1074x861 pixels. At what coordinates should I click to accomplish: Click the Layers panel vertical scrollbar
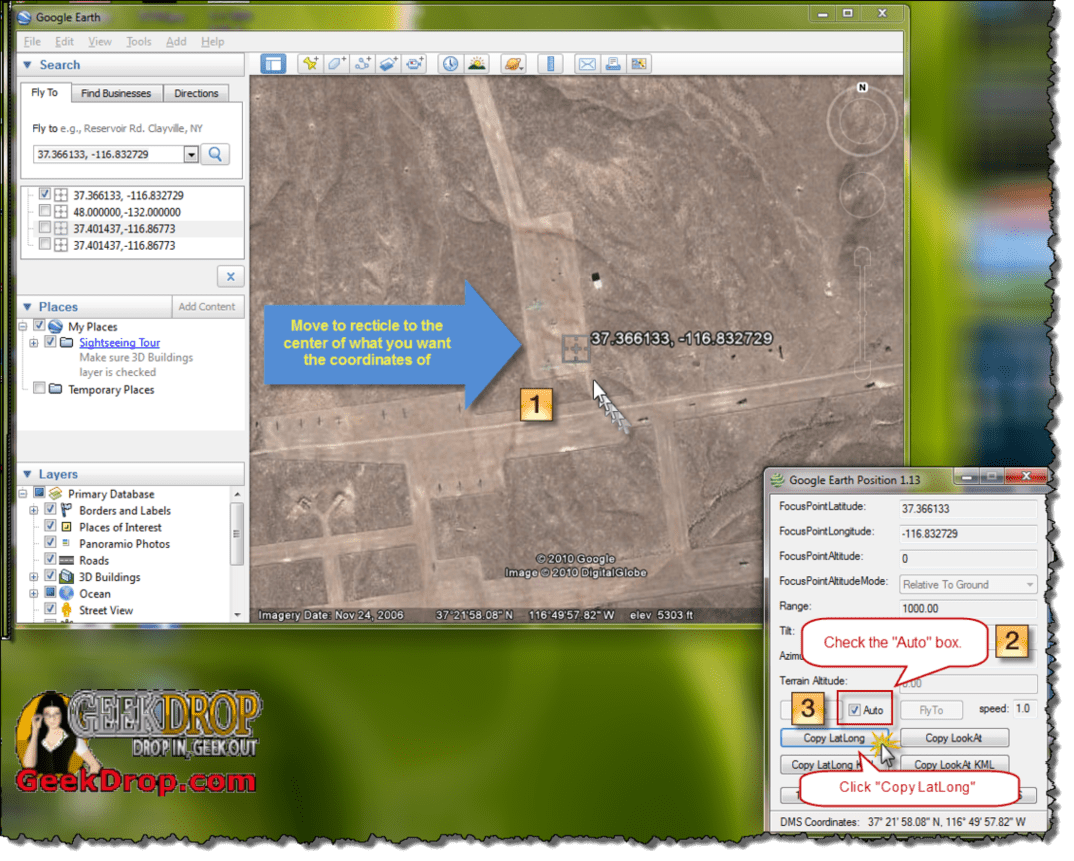(237, 534)
